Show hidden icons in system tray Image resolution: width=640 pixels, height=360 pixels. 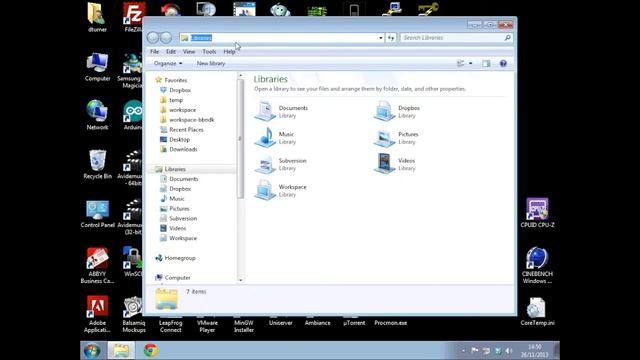pyautogui.click(x=463, y=351)
